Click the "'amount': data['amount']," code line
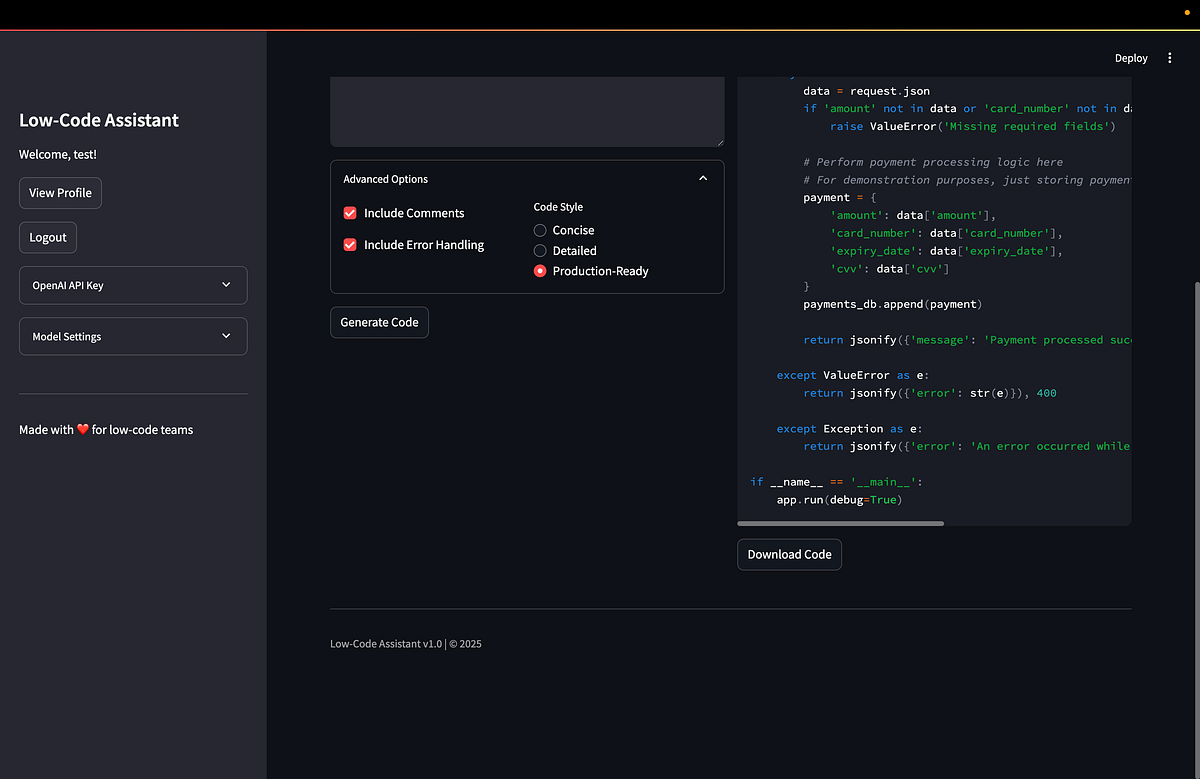Image resolution: width=1200 pixels, height=779 pixels. pyautogui.click(x=913, y=215)
